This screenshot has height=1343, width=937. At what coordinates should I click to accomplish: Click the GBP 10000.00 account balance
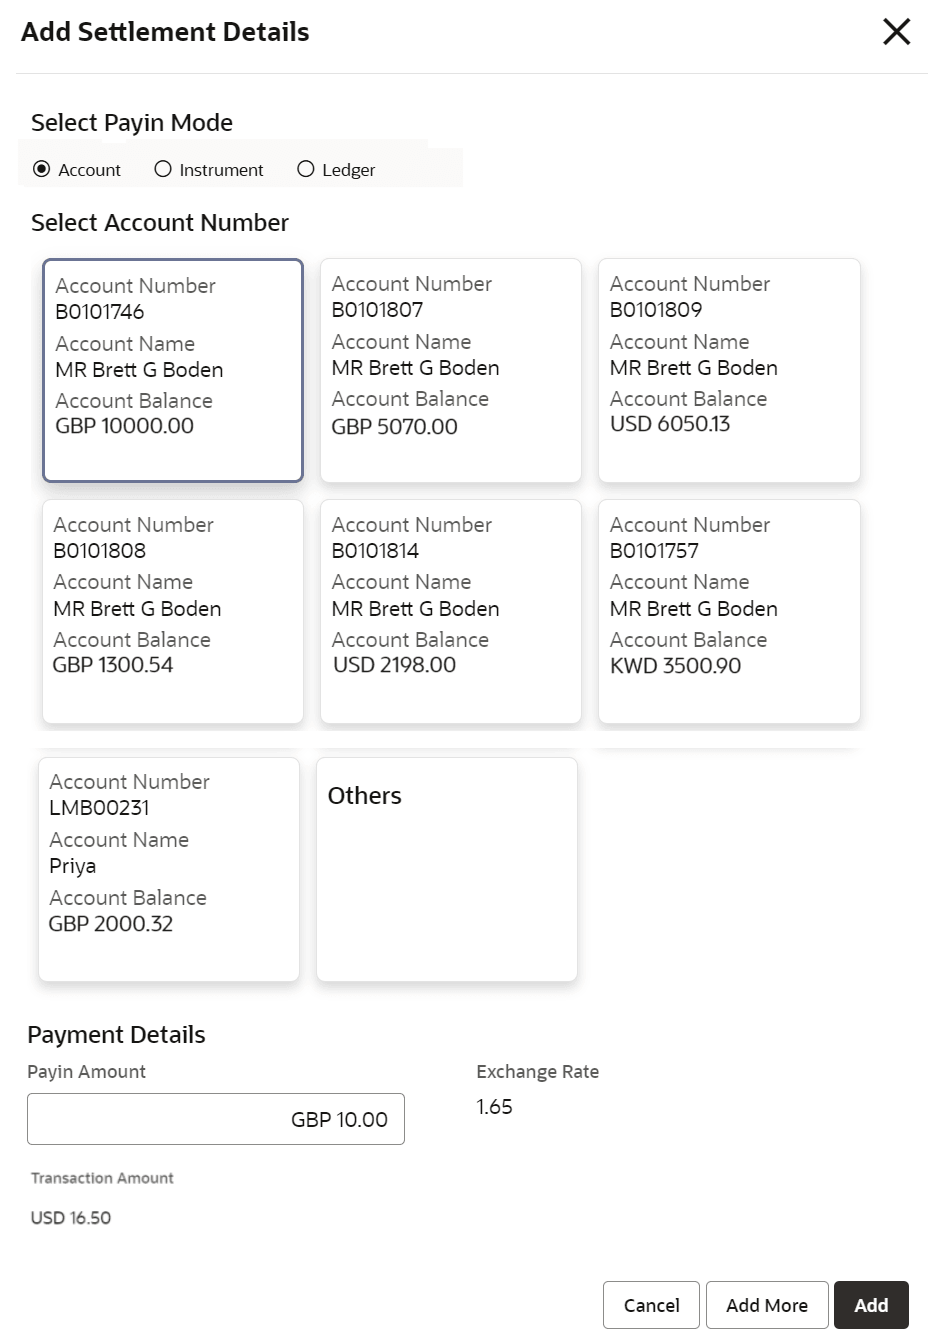(125, 426)
